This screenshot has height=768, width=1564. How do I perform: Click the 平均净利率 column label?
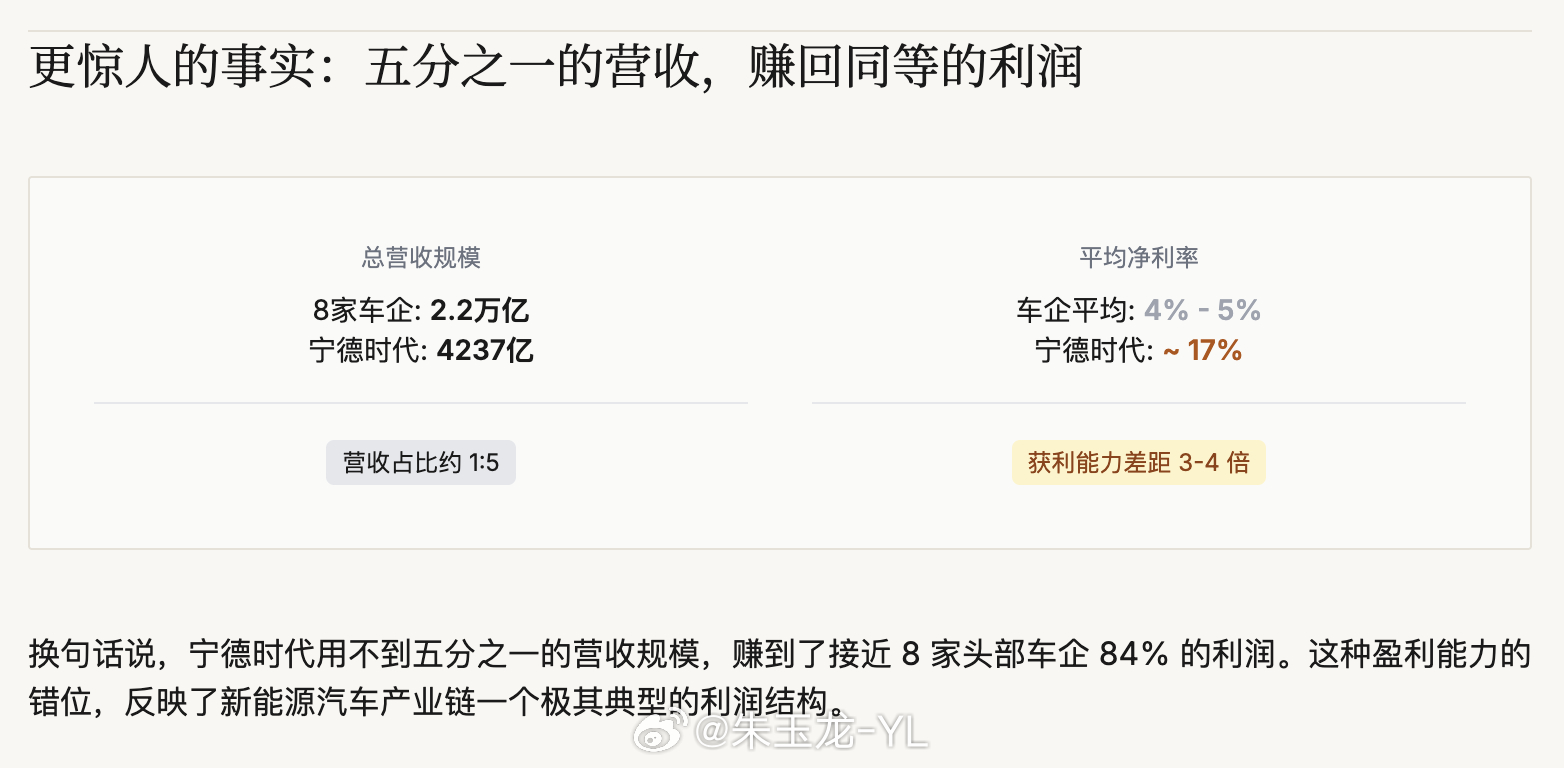tap(1138, 257)
